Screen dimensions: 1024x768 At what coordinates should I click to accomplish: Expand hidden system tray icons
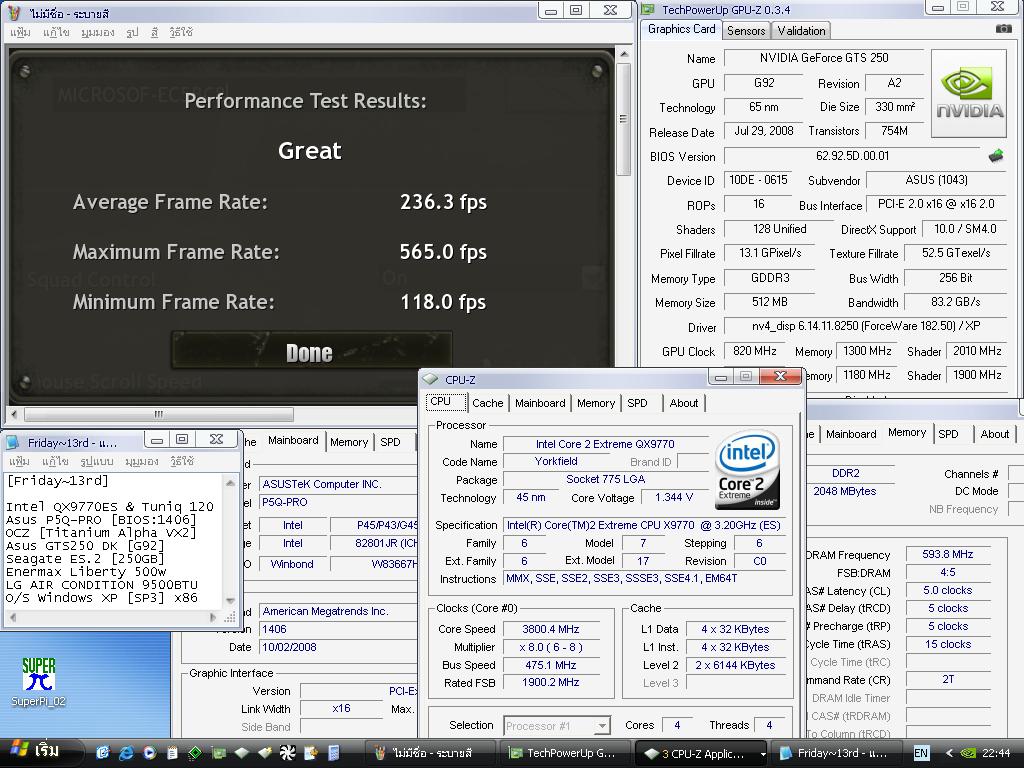(949, 753)
